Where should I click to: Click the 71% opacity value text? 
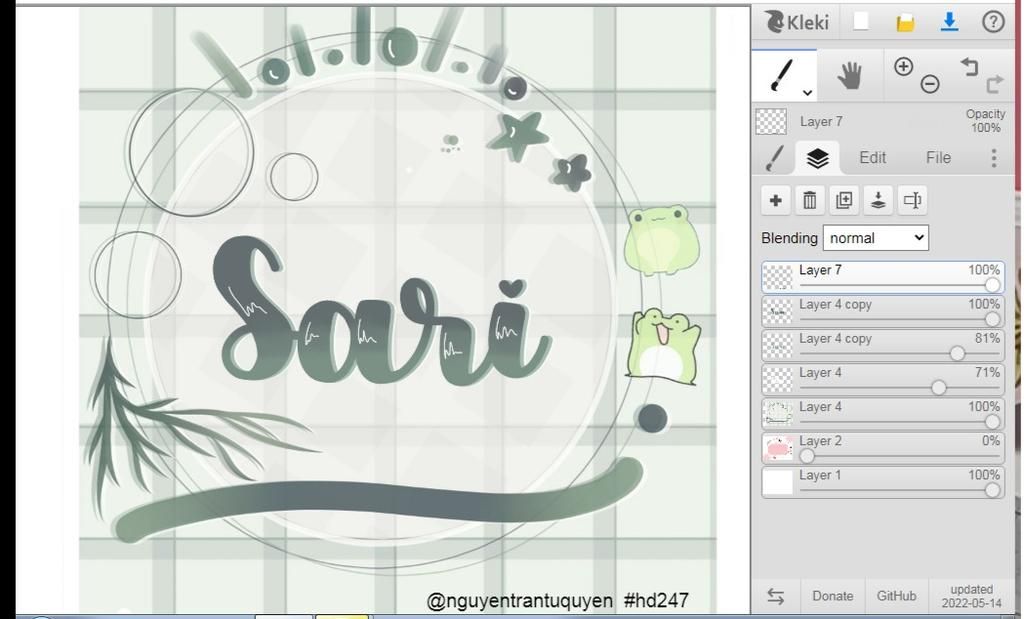[987, 372]
